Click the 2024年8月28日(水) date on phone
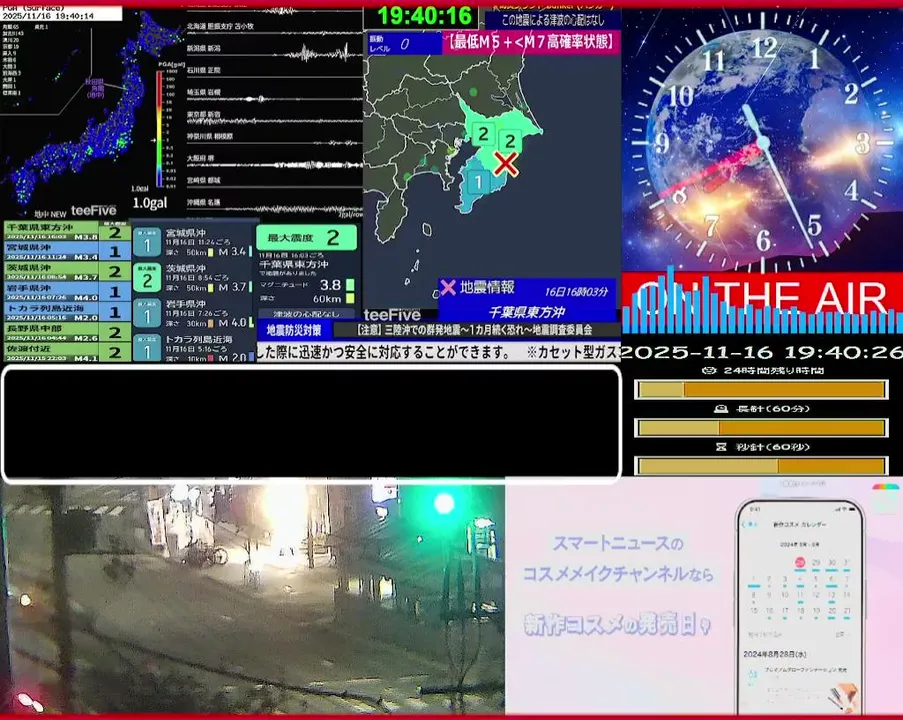 point(773,654)
